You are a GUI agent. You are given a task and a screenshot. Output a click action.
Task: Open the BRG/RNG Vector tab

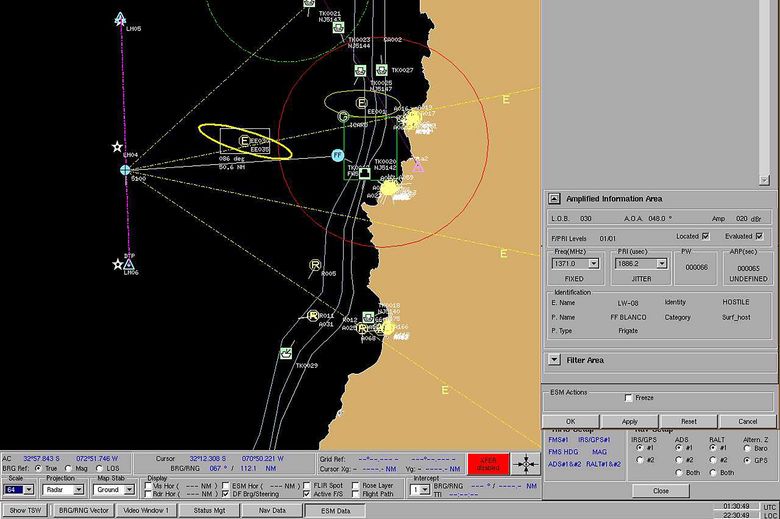(x=84, y=511)
